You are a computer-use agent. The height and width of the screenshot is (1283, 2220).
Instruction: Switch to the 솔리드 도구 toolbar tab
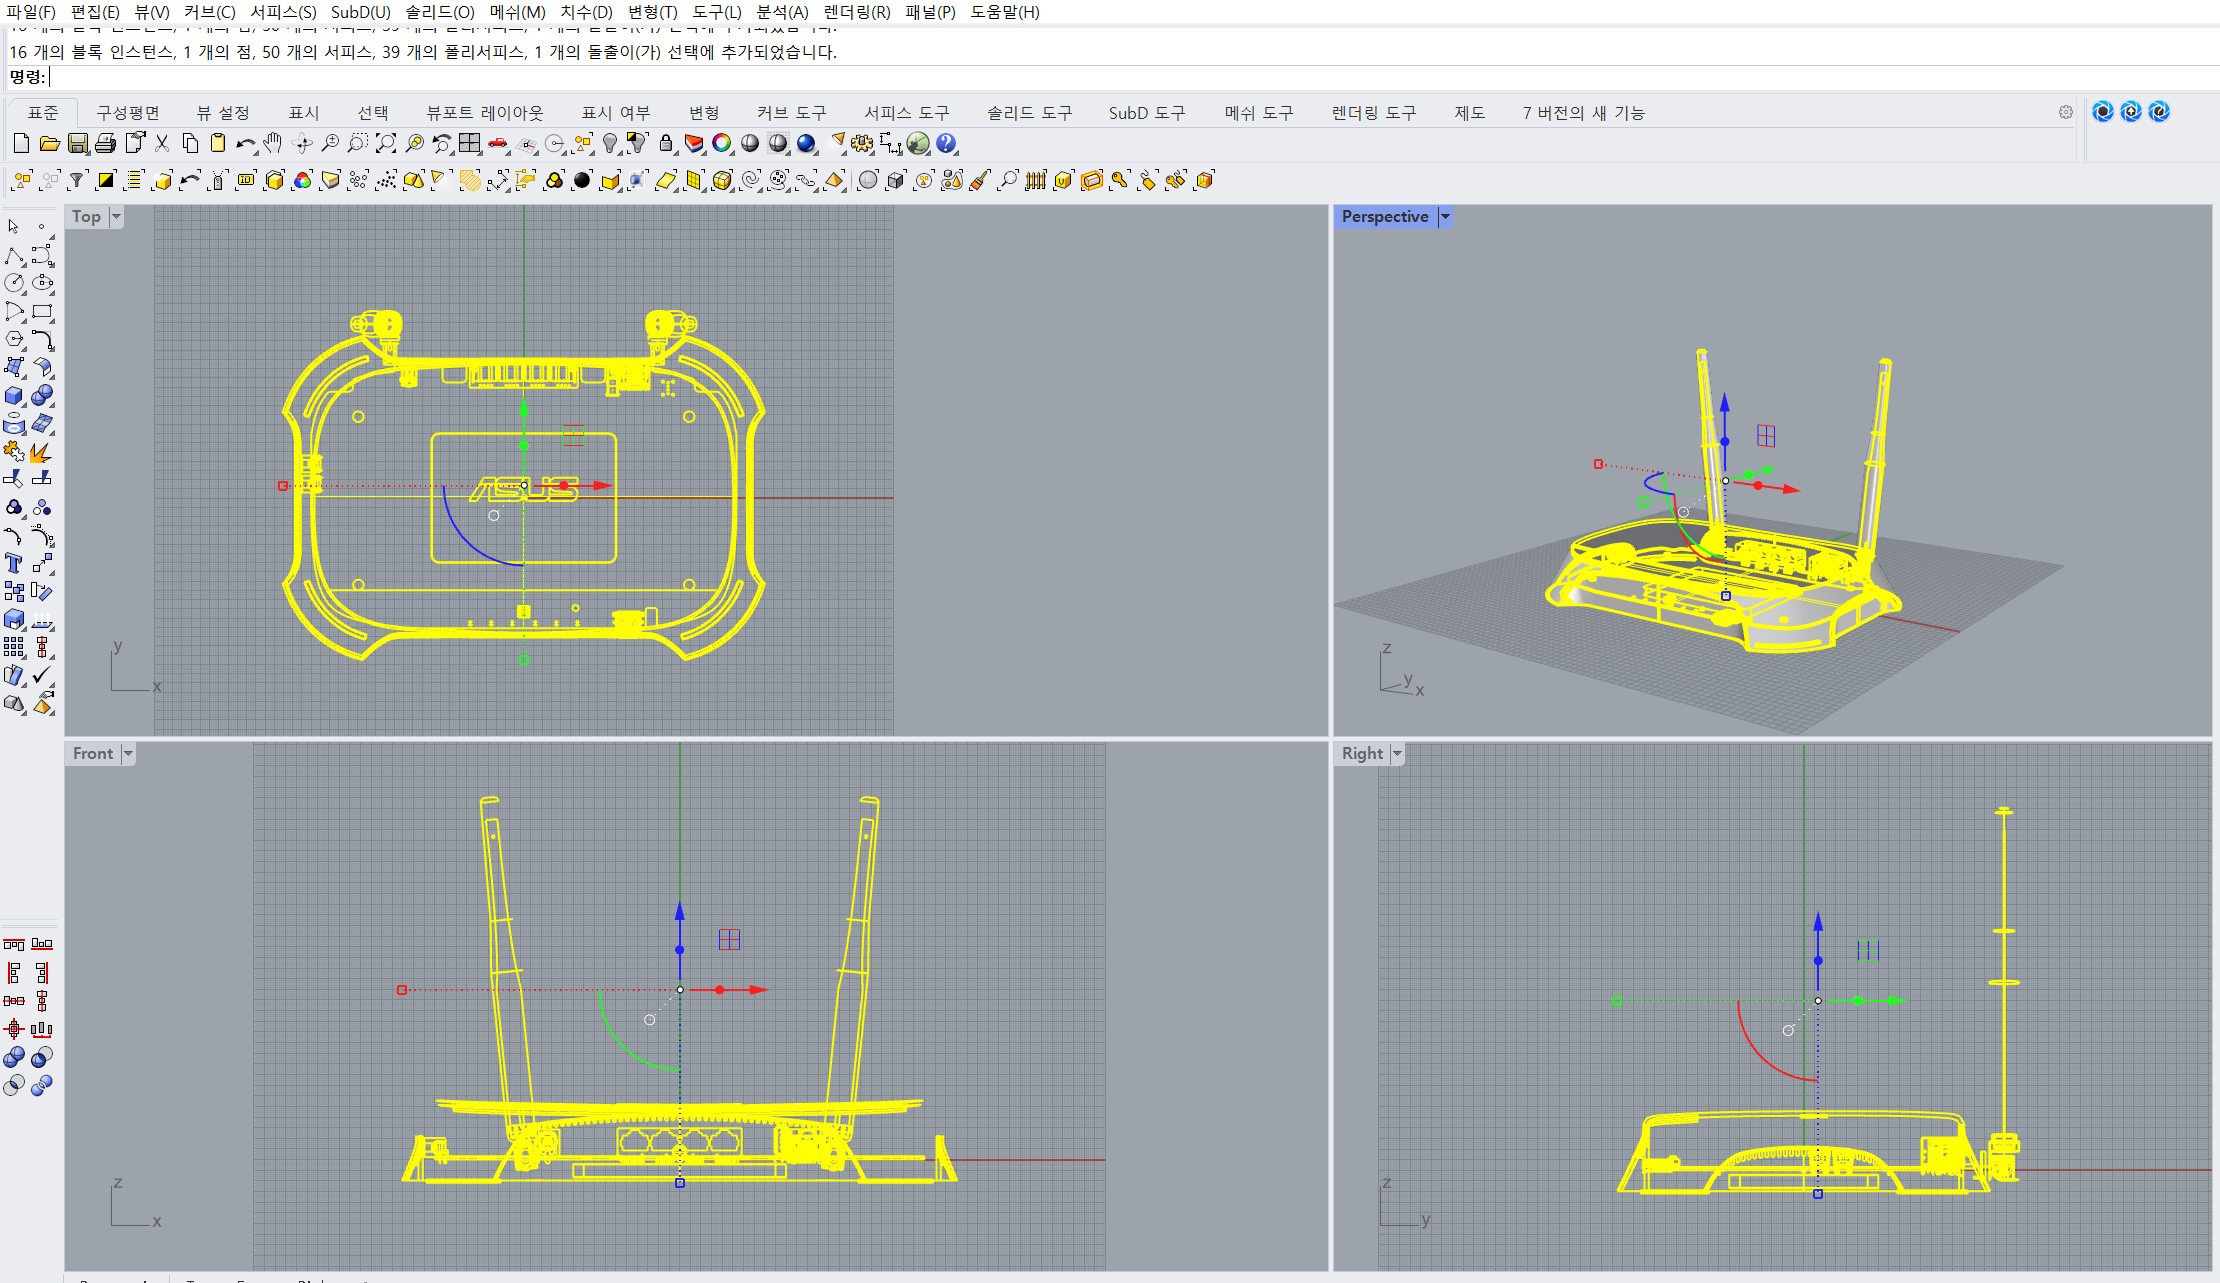[1029, 113]
